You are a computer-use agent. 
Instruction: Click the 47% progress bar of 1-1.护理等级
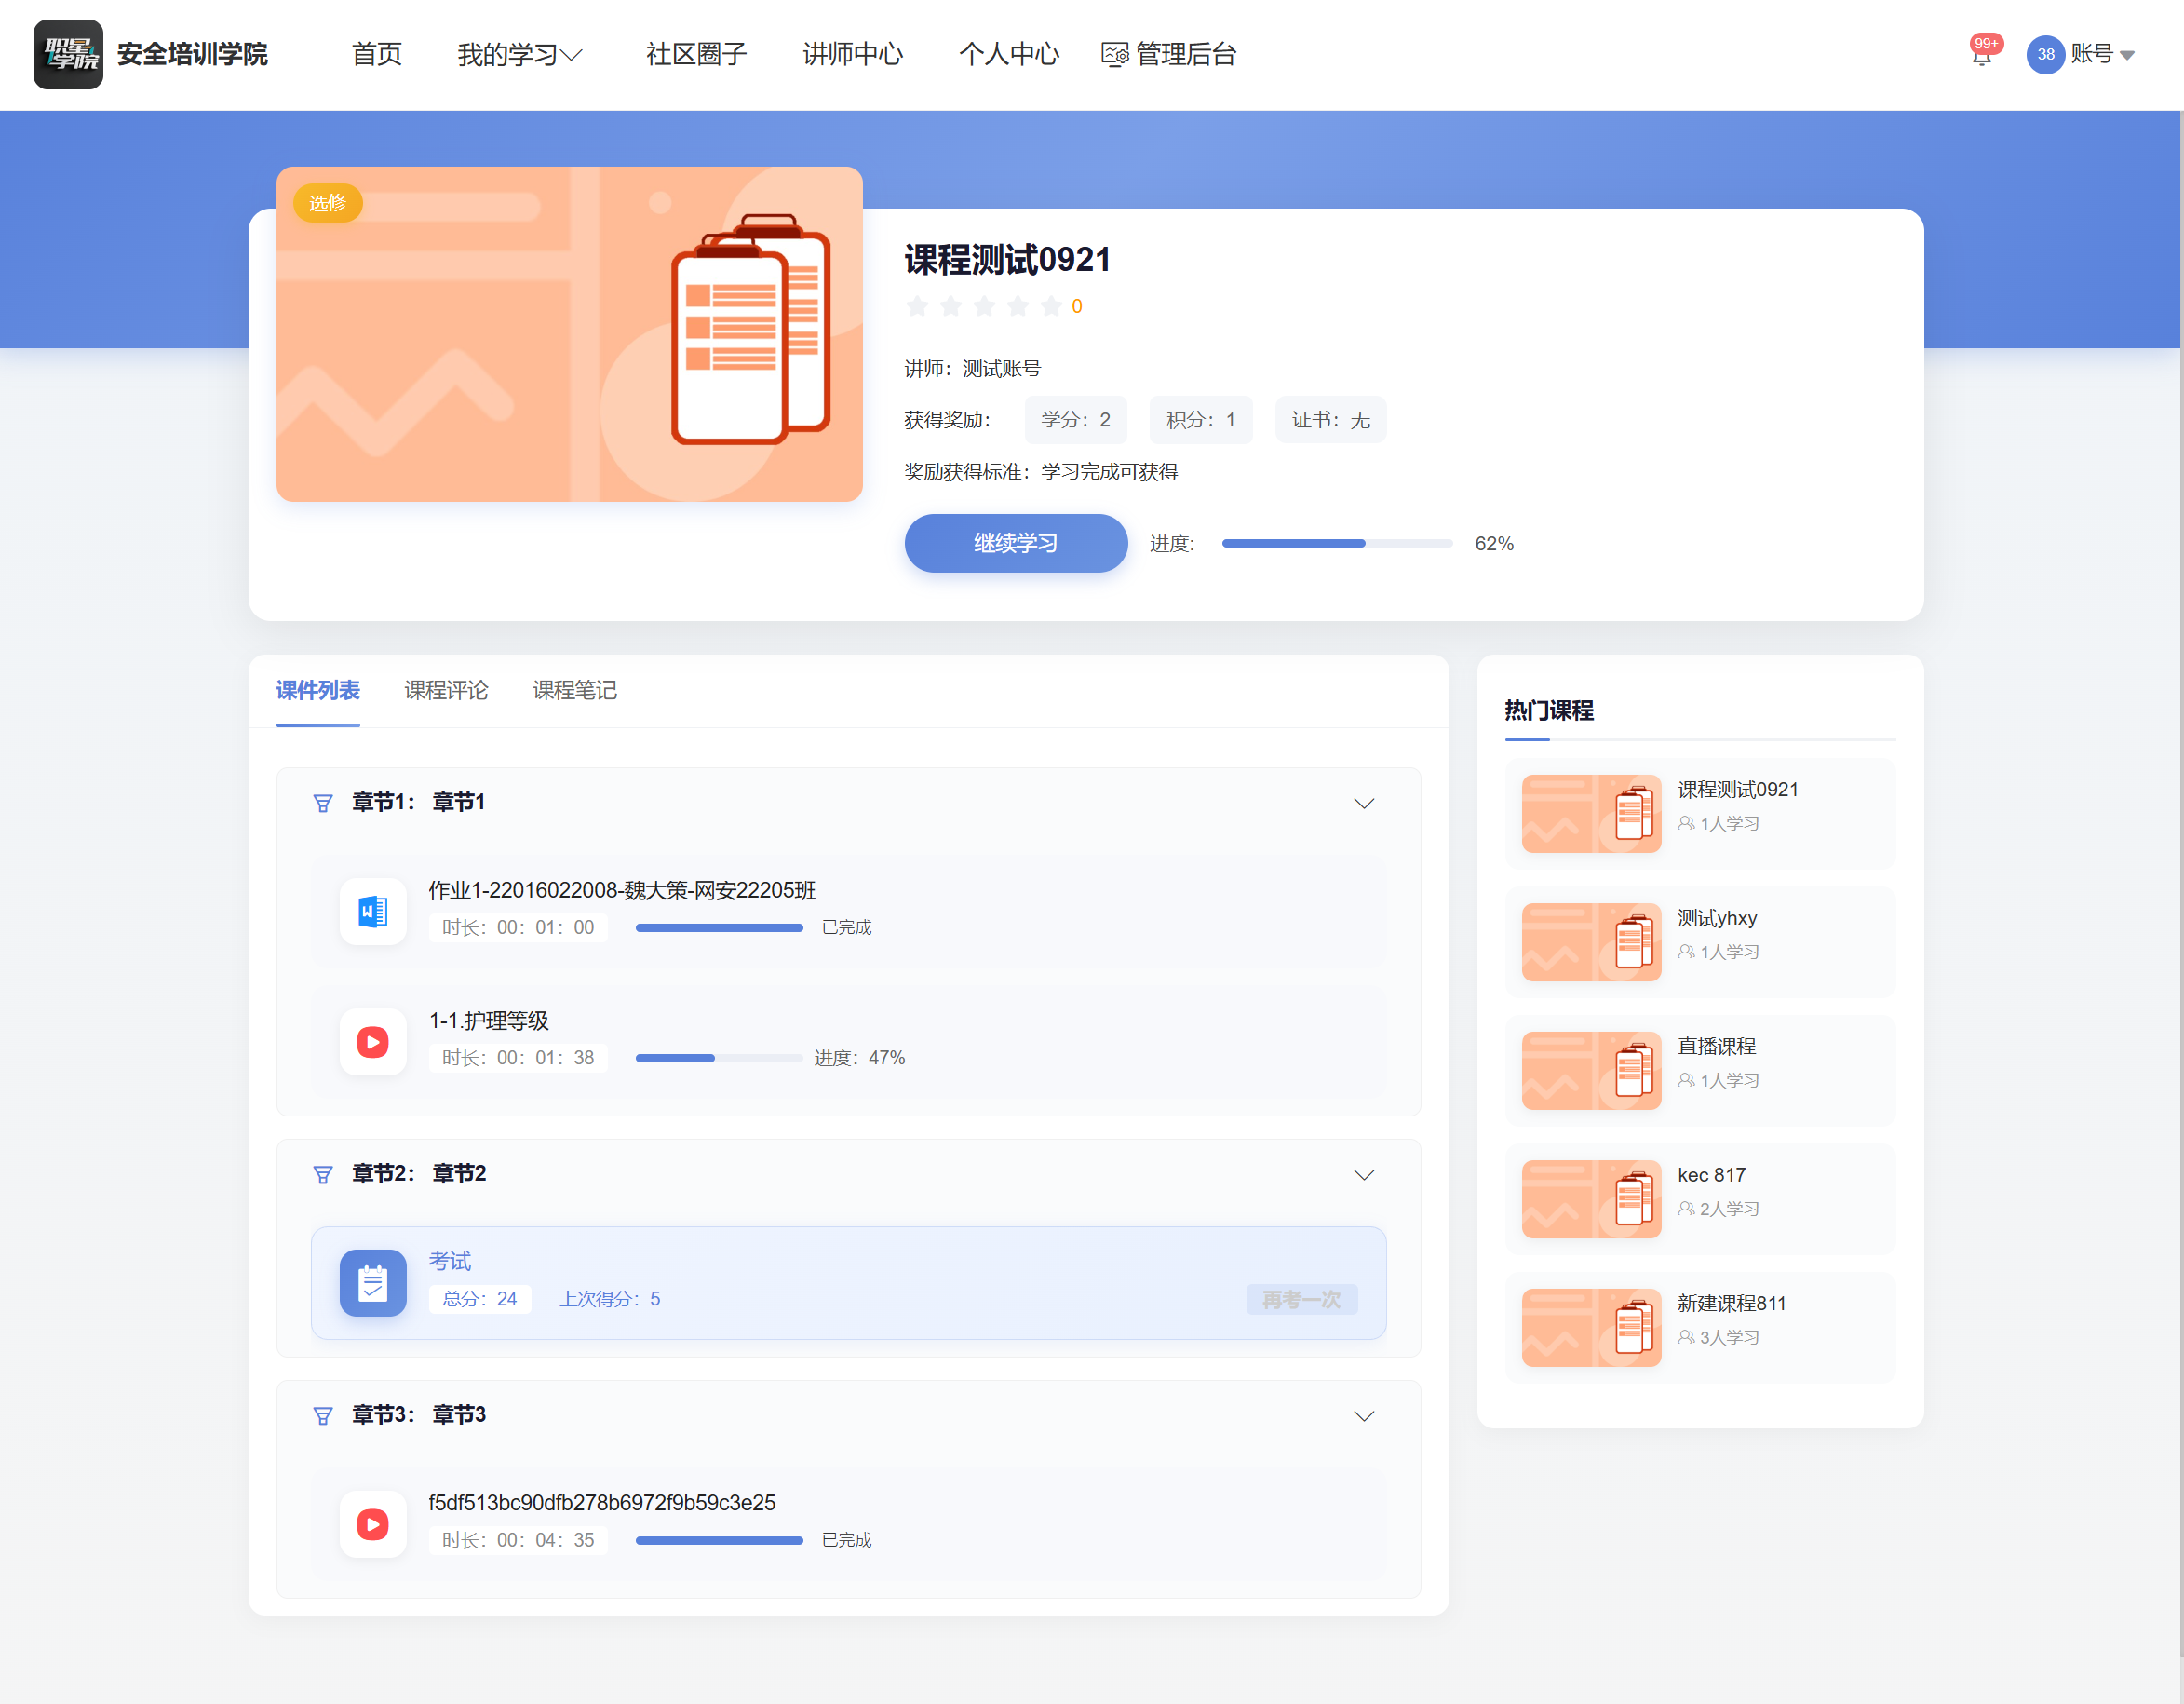pyautogui.click(x=719, y=1058)
